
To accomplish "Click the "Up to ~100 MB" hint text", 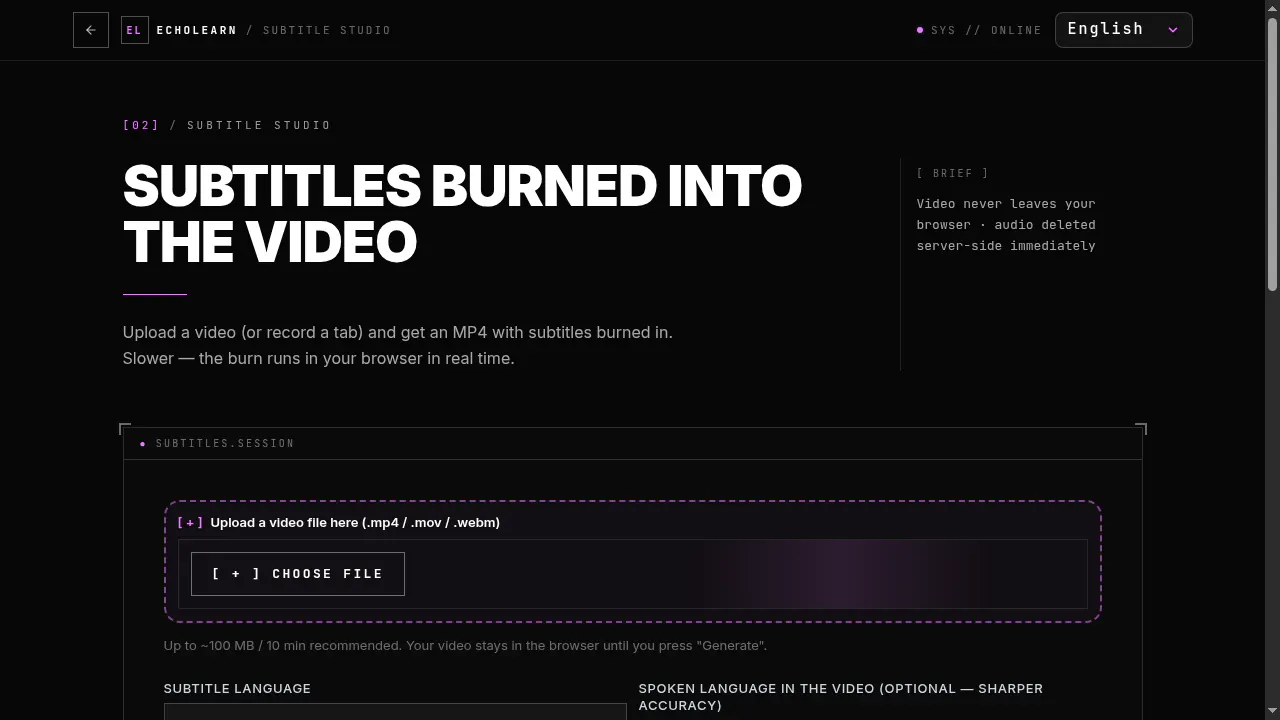I will coord(465,645).
